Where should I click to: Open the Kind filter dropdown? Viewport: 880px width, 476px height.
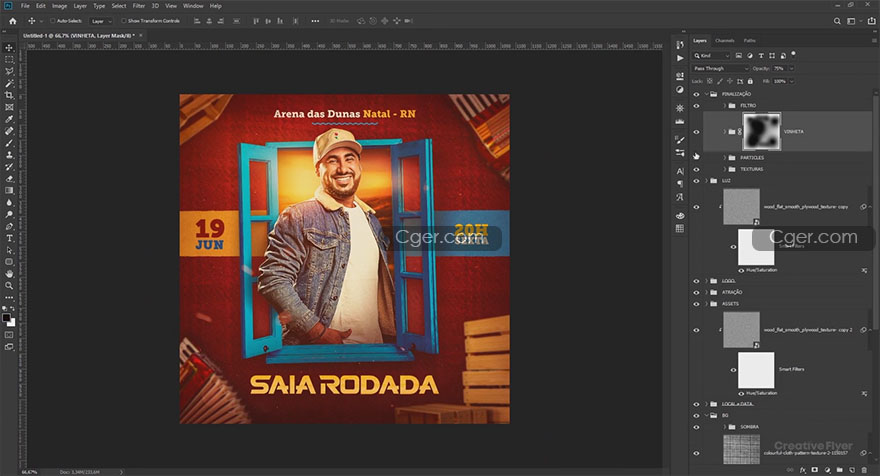coord(712,56)
